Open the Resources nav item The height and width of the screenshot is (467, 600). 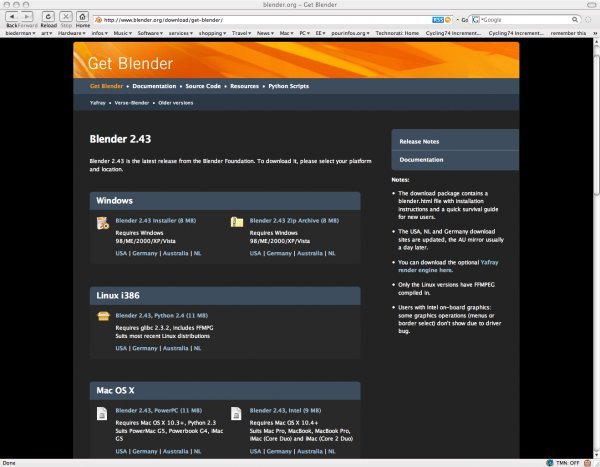[245, 86]
